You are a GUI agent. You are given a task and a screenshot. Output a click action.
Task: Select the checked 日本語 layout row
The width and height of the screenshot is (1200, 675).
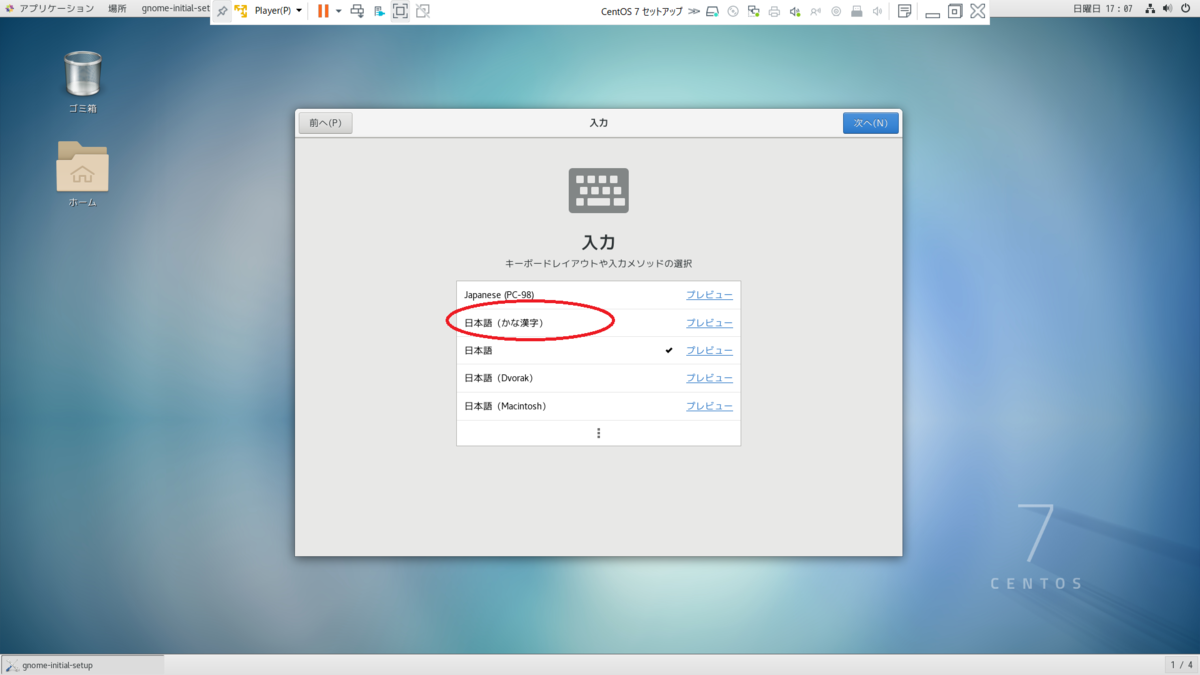point(598,351)
